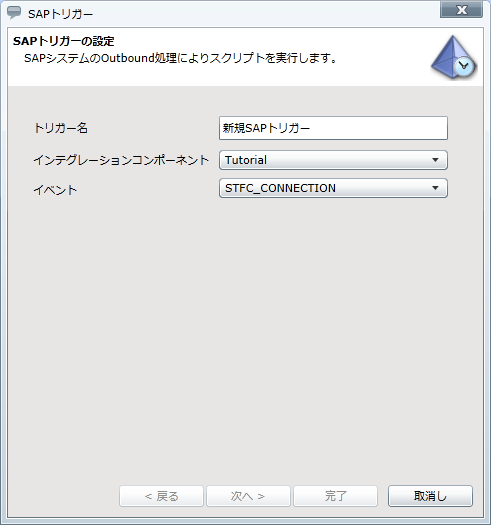Click the arrow on the Tutorial combo box
The width and height of the screenshot is (491, 525).
[435, 160]
